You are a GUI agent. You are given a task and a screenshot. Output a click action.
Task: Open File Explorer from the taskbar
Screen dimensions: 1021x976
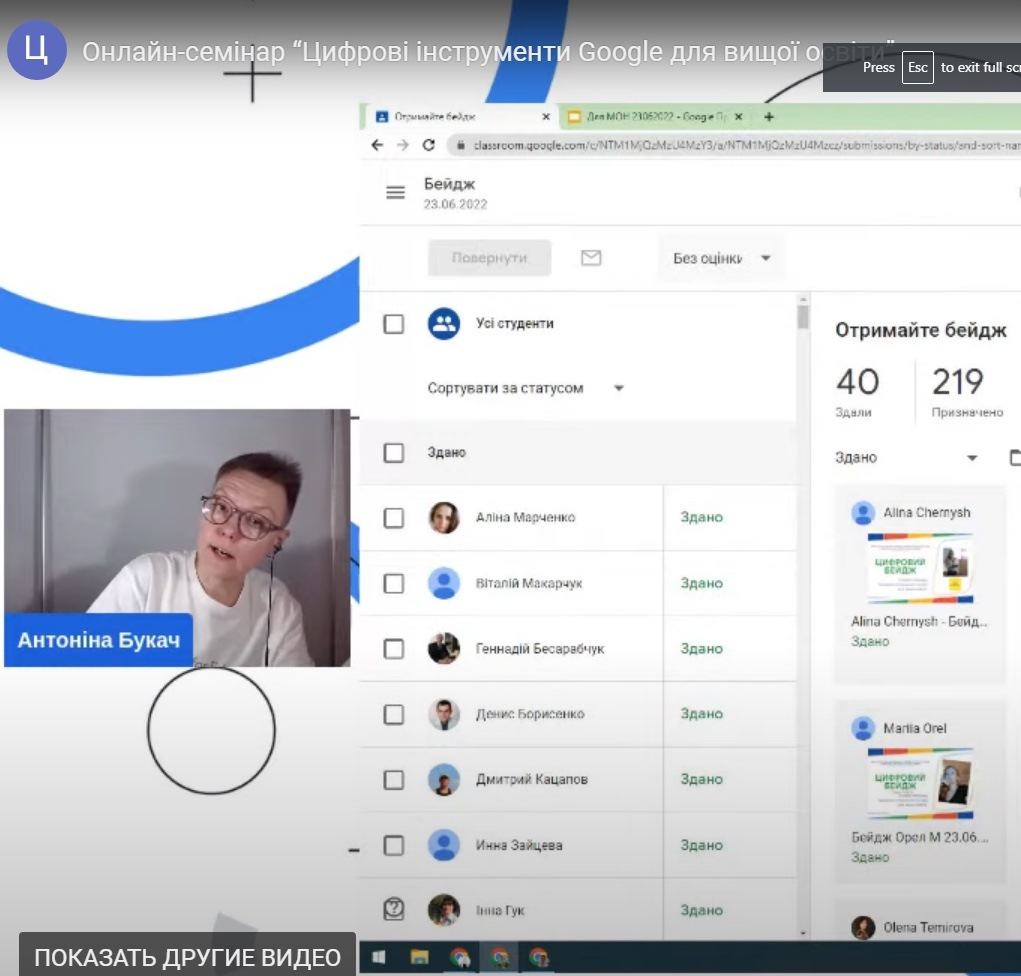tap(420, 957)
